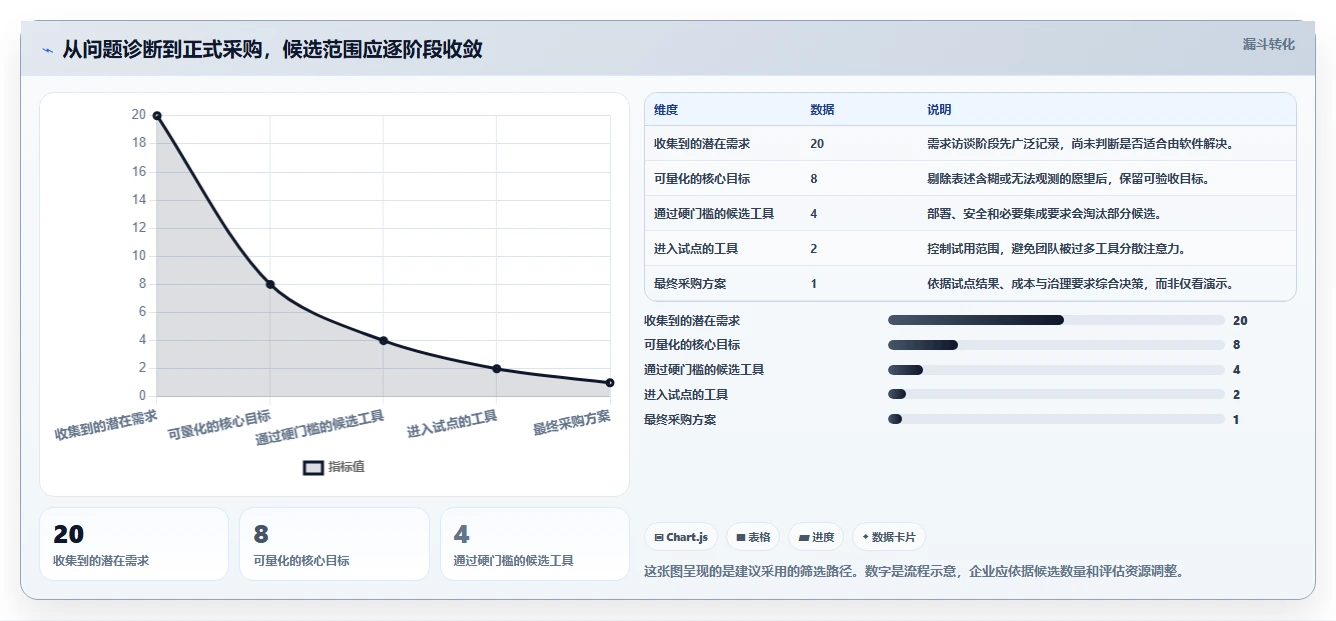The image size is (1336, 621).
Task: Click the progress list label 进入试点的工具
Action: pyautogui.click(x=686, y=395)
